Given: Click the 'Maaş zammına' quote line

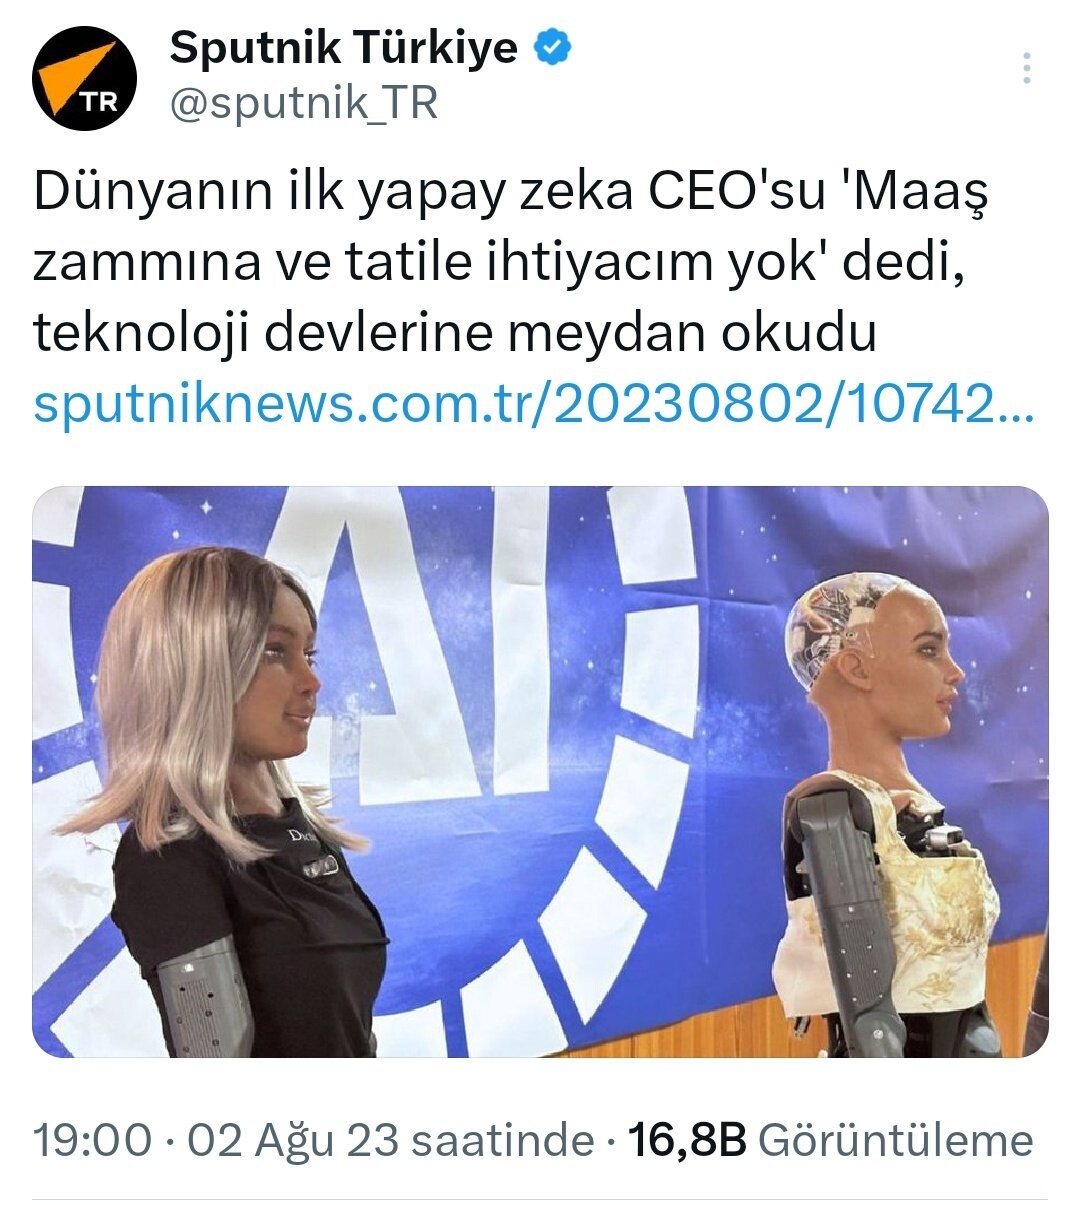Looking at the screenshot, I should [500, 262].
